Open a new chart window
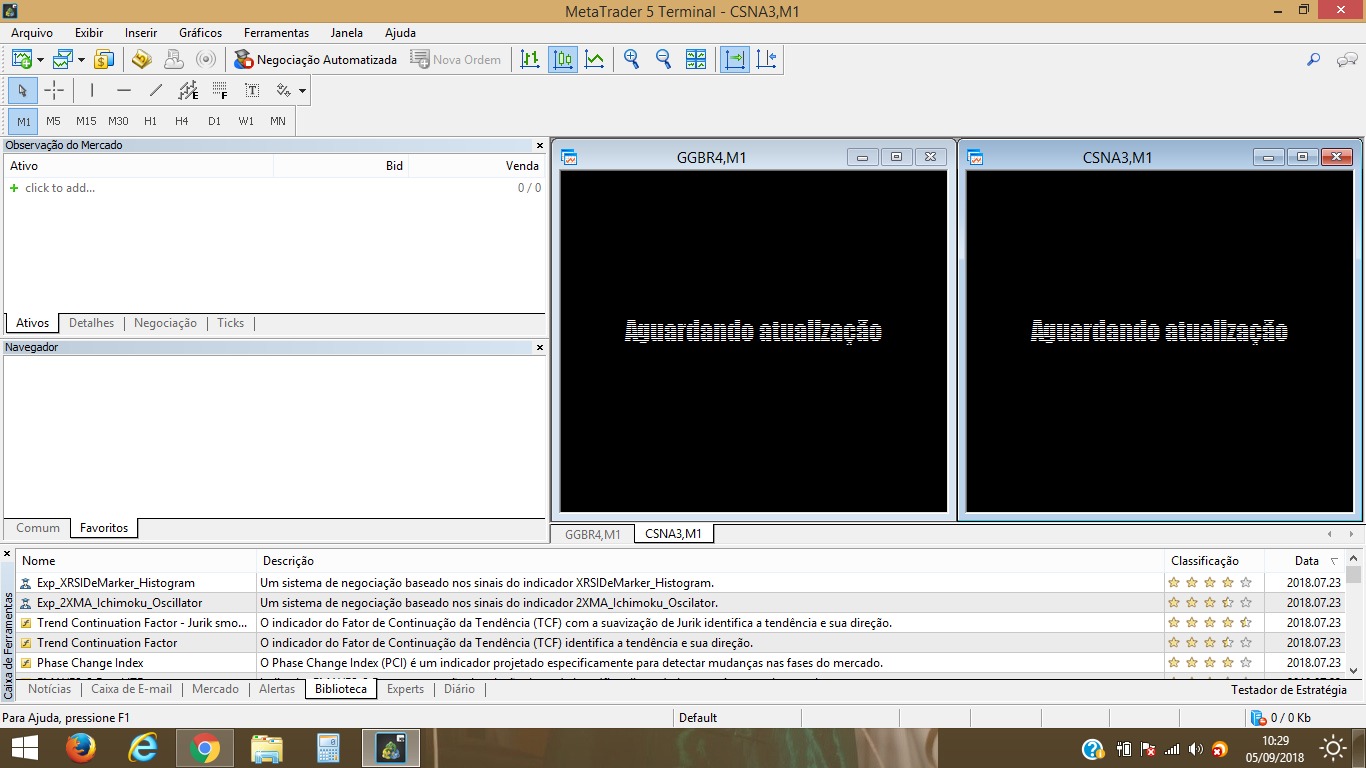Image resolution: width=1366 pixels, height=768 pixels. 22,59
